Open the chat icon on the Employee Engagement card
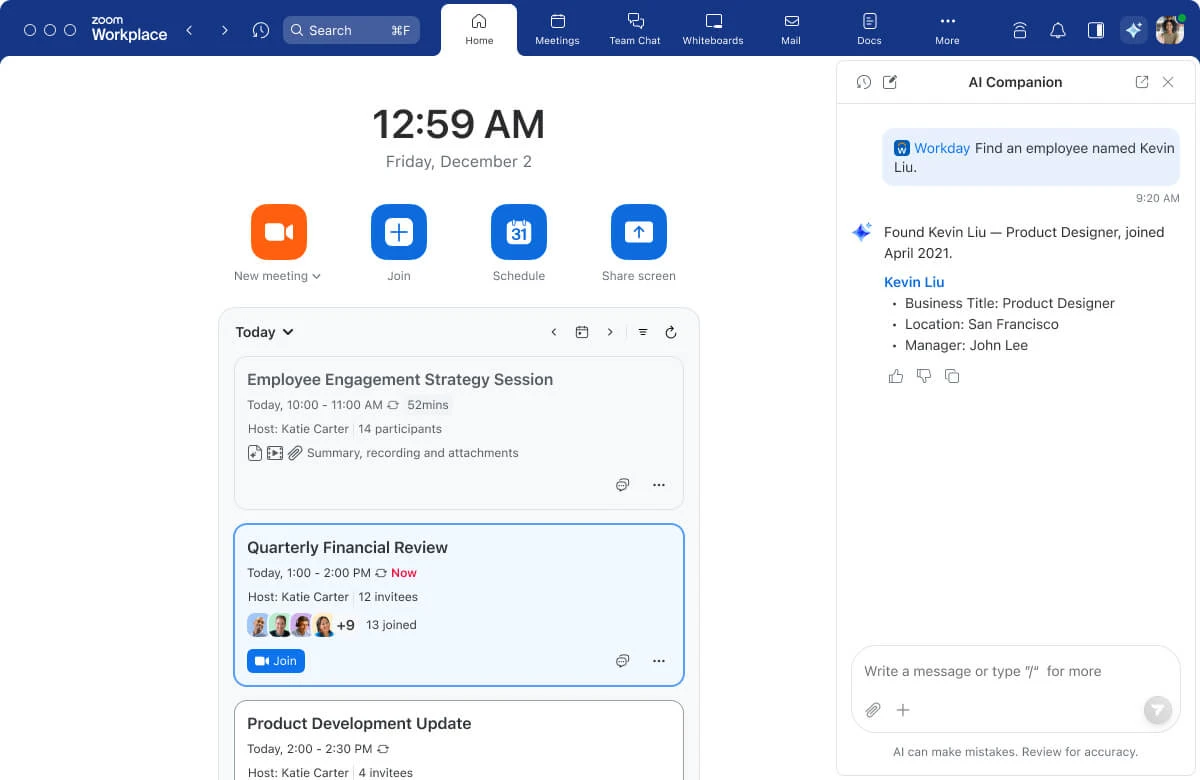The height and width of the screenshot is (780, 1200). (x=623, y=485)
